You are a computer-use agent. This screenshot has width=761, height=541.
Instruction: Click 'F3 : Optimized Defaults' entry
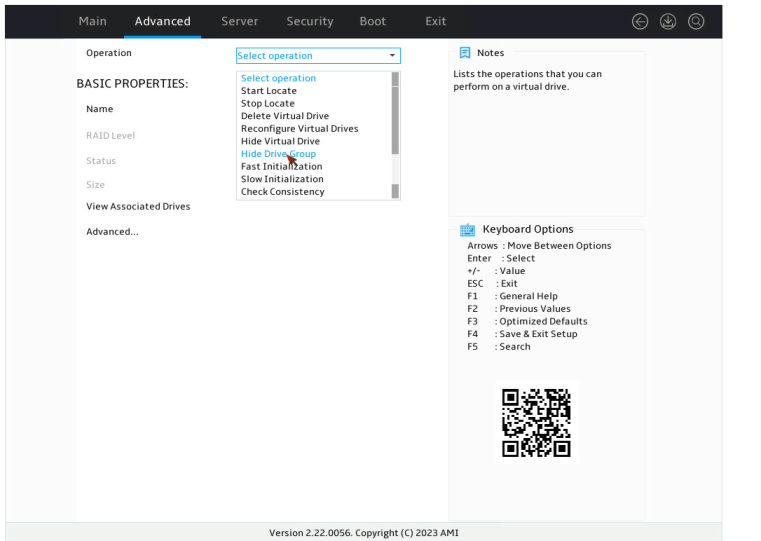[527, 321]
